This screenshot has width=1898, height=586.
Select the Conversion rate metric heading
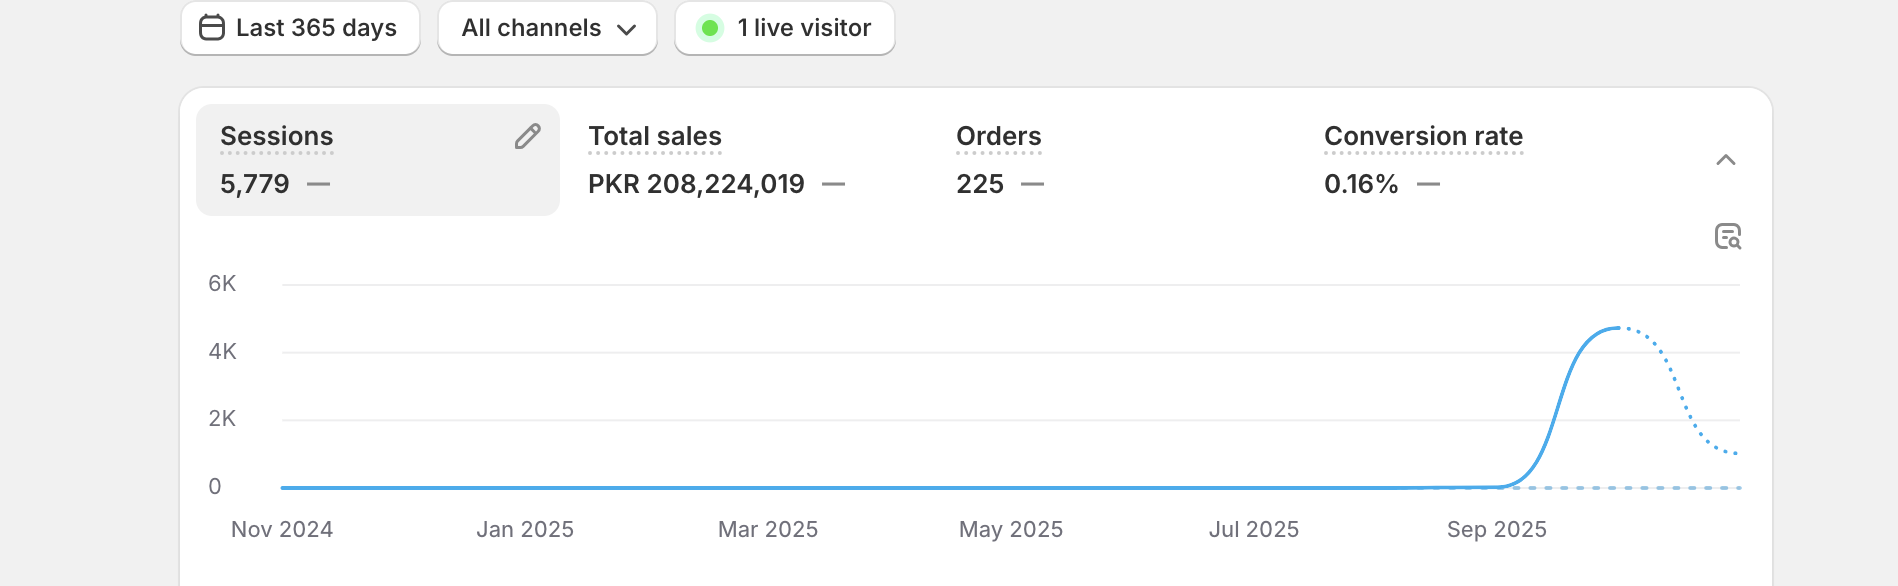click(1423, 137)
